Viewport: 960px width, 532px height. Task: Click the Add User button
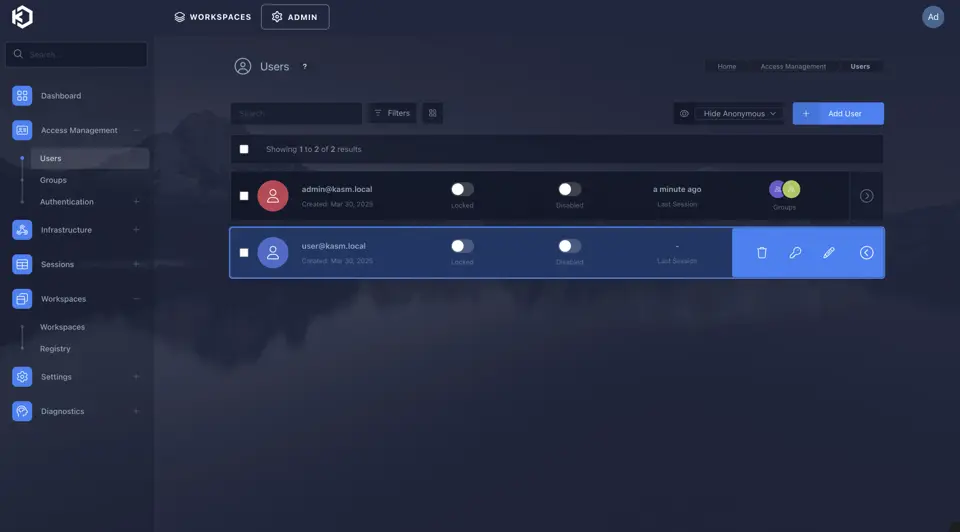(838, 113)
